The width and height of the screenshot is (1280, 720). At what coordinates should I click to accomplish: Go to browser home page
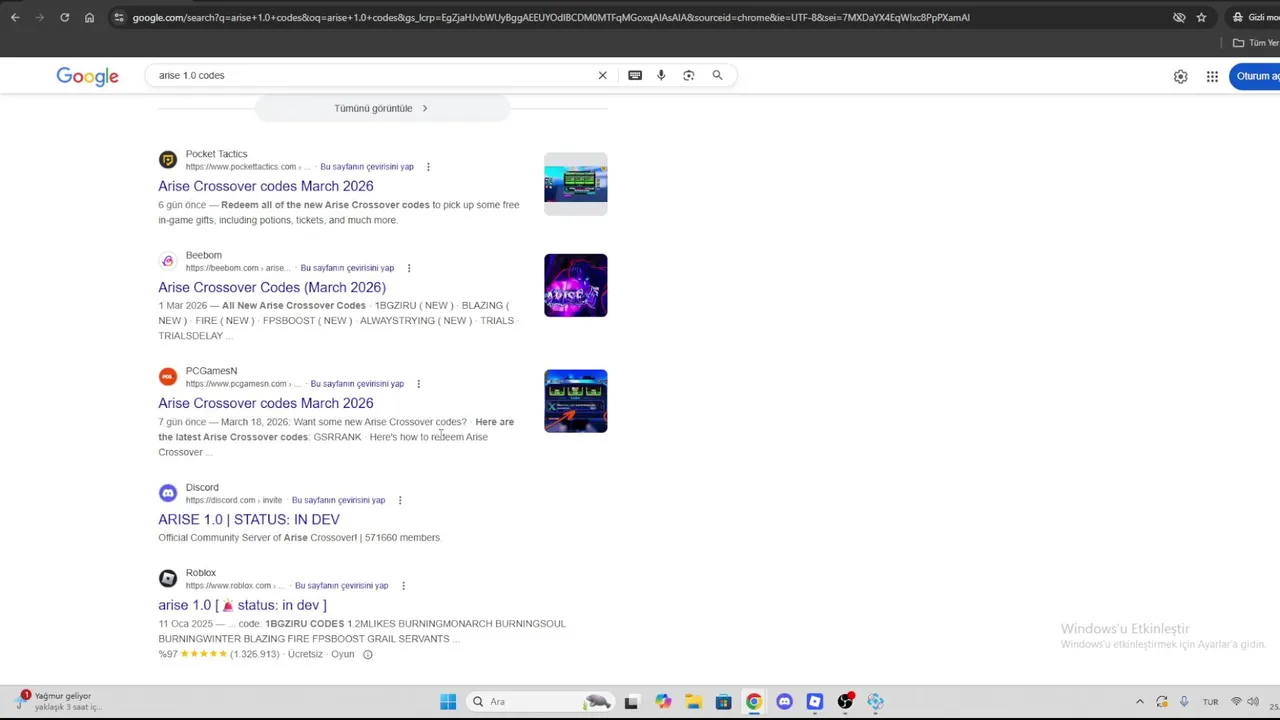(x=89, y=17)
